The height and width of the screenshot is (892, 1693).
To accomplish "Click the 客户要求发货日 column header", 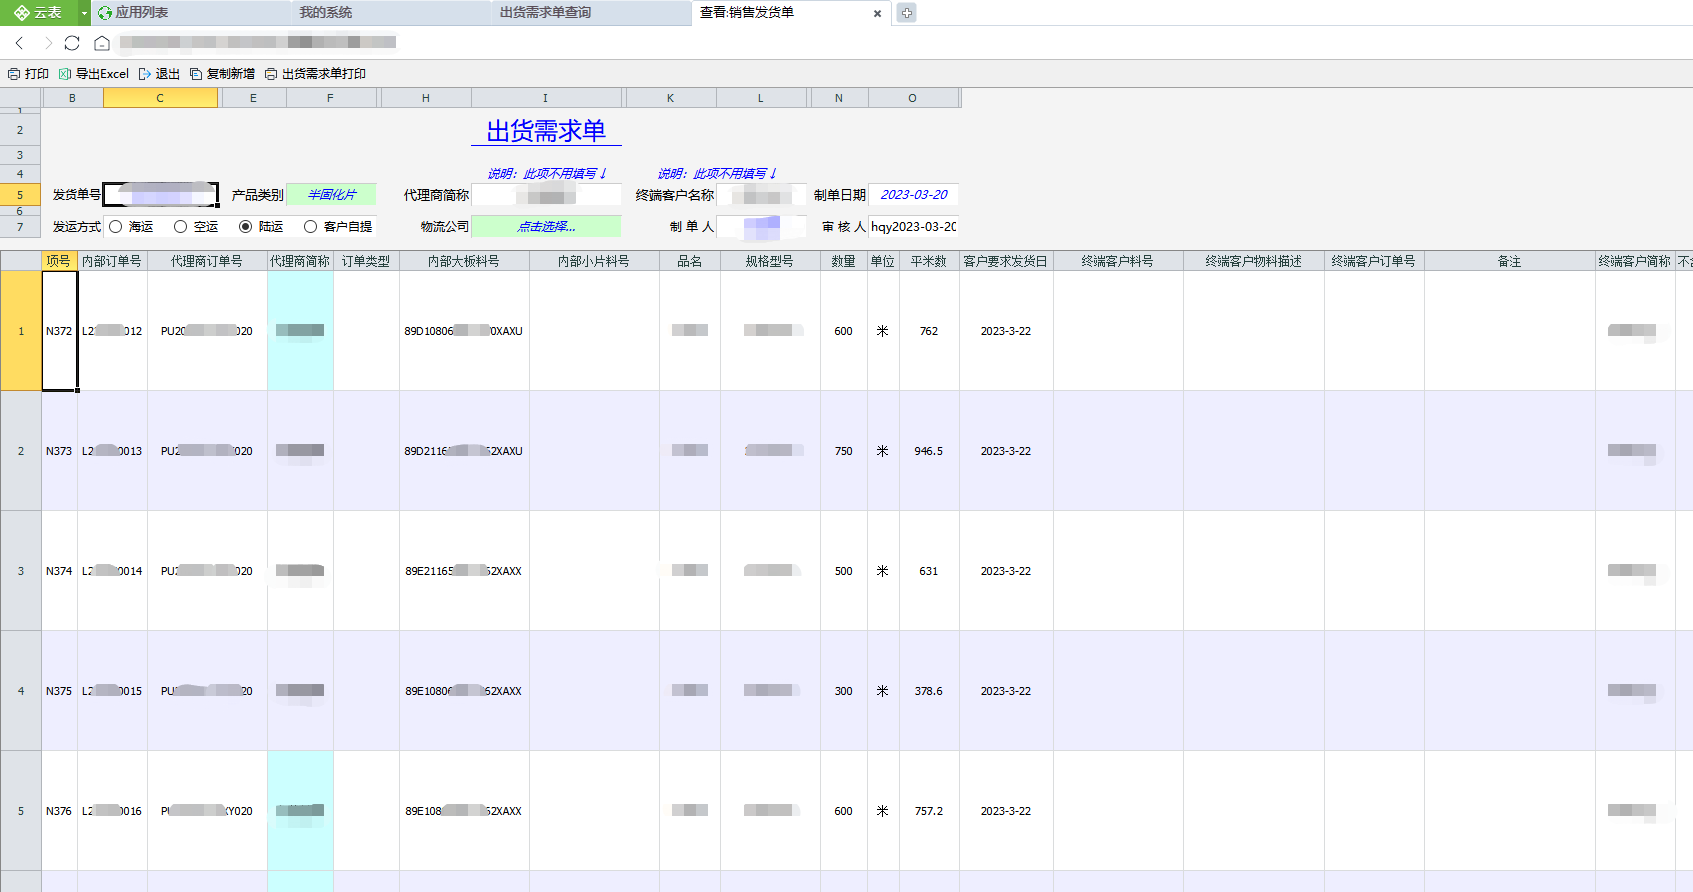I will tap(1006, 261).
